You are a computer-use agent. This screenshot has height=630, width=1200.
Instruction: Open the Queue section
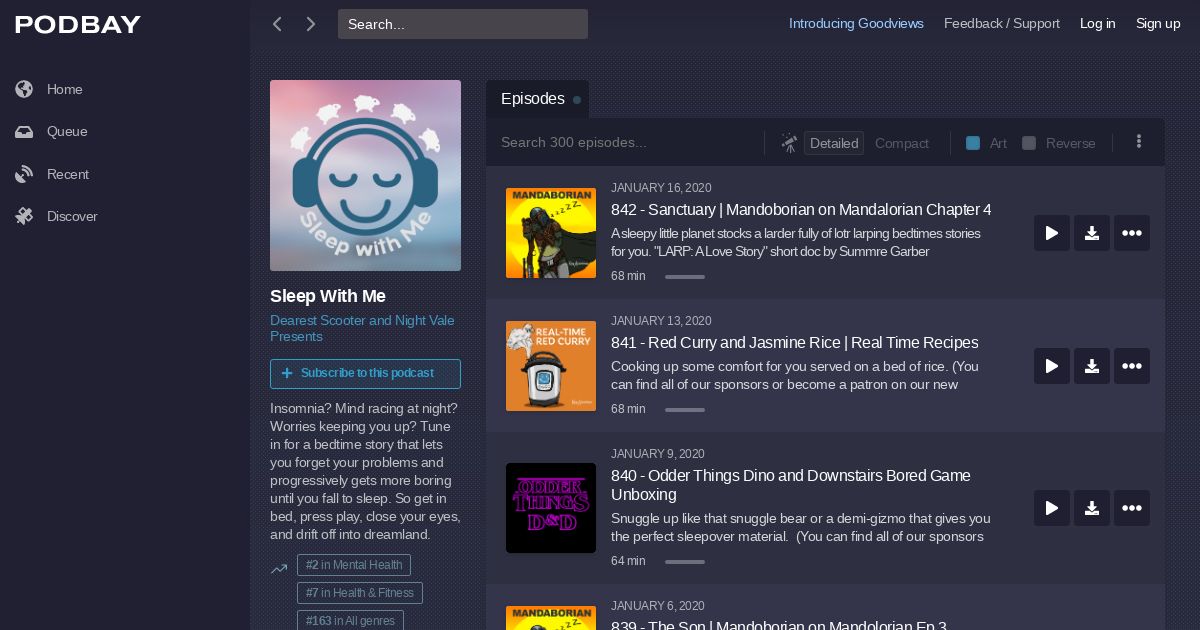coord(66,131)
